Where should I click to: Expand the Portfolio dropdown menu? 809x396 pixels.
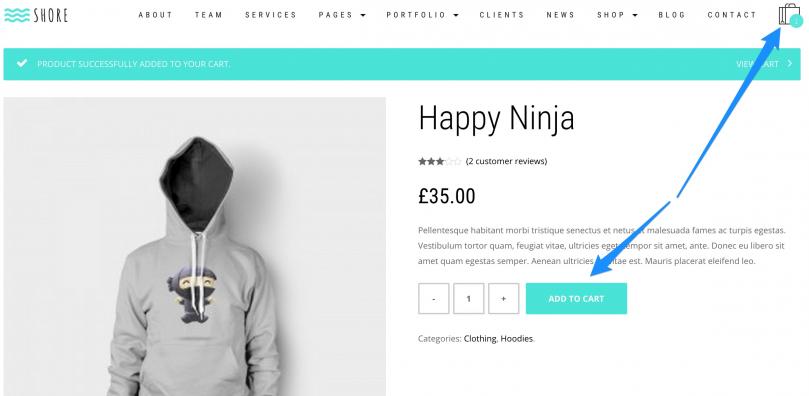coord(423,15)
